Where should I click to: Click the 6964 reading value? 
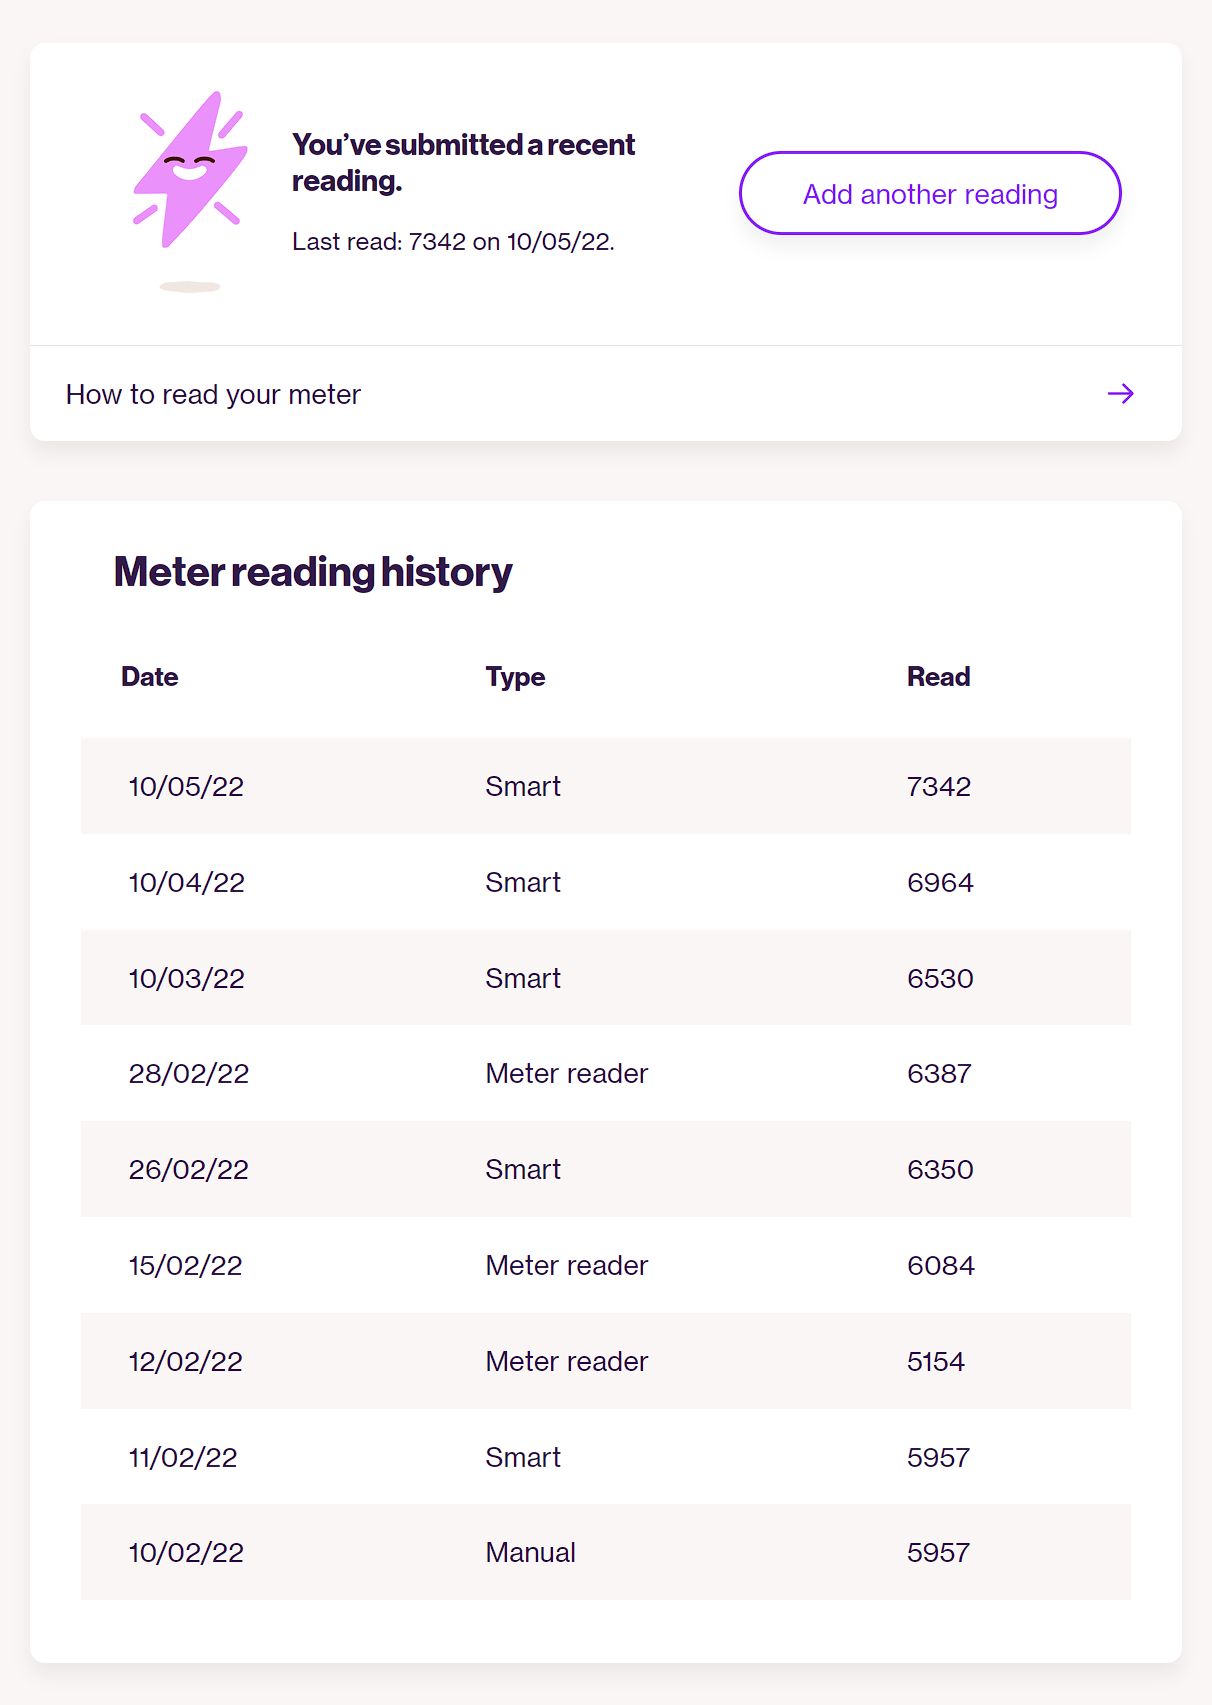(x=940, y=882)
